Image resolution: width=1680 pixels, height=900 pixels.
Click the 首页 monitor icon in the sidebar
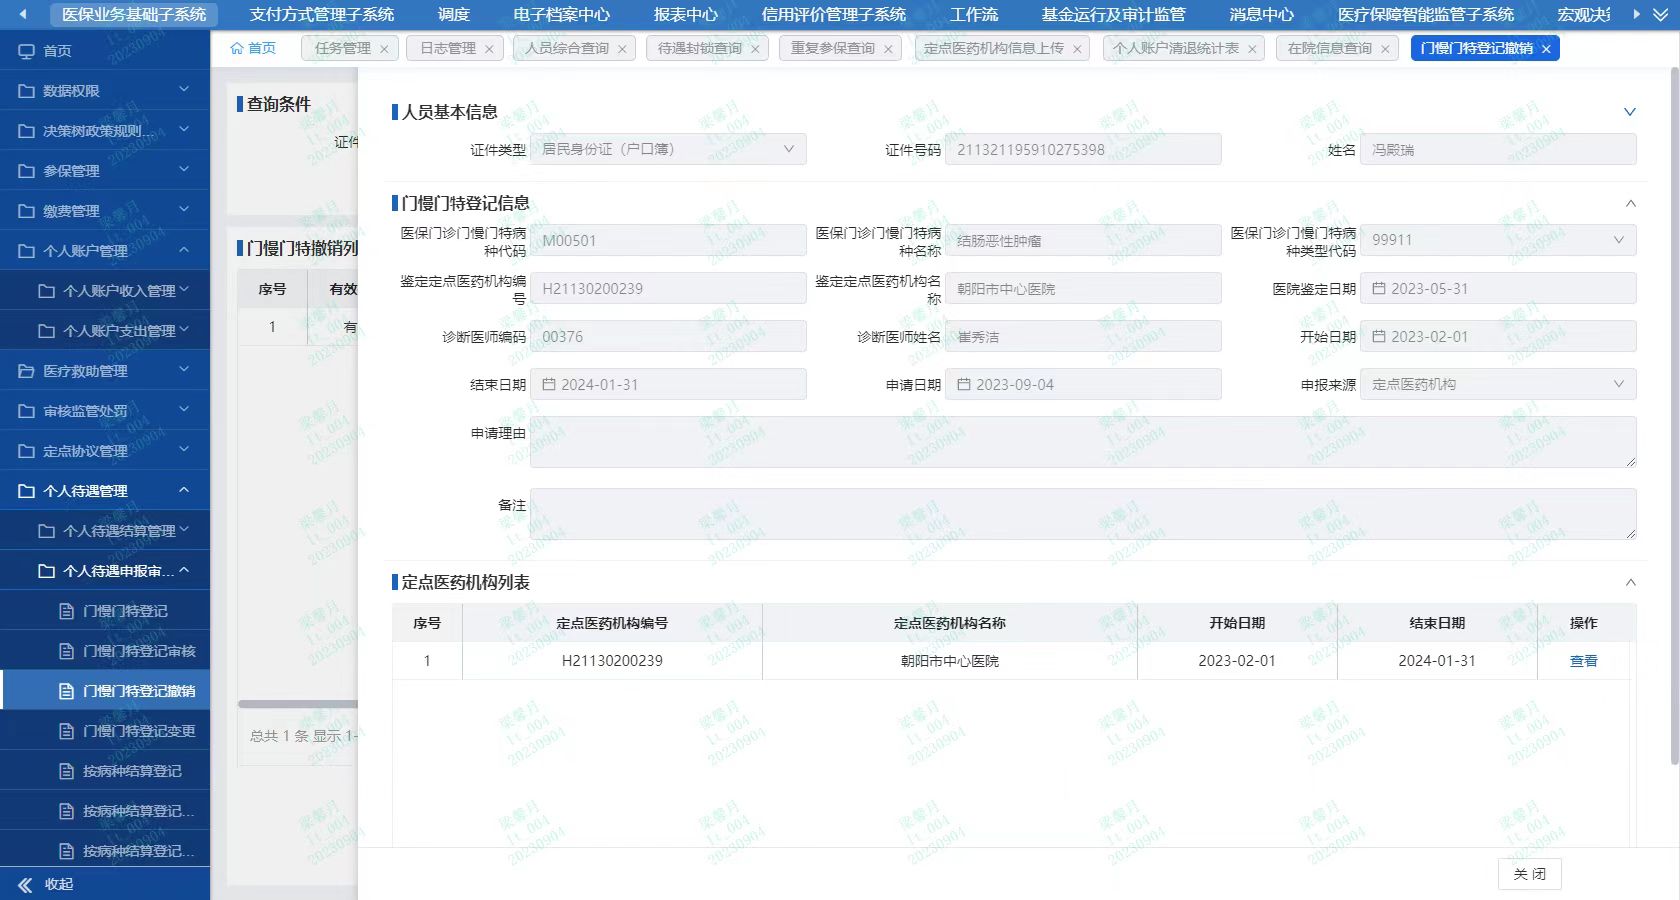(27, 50)
